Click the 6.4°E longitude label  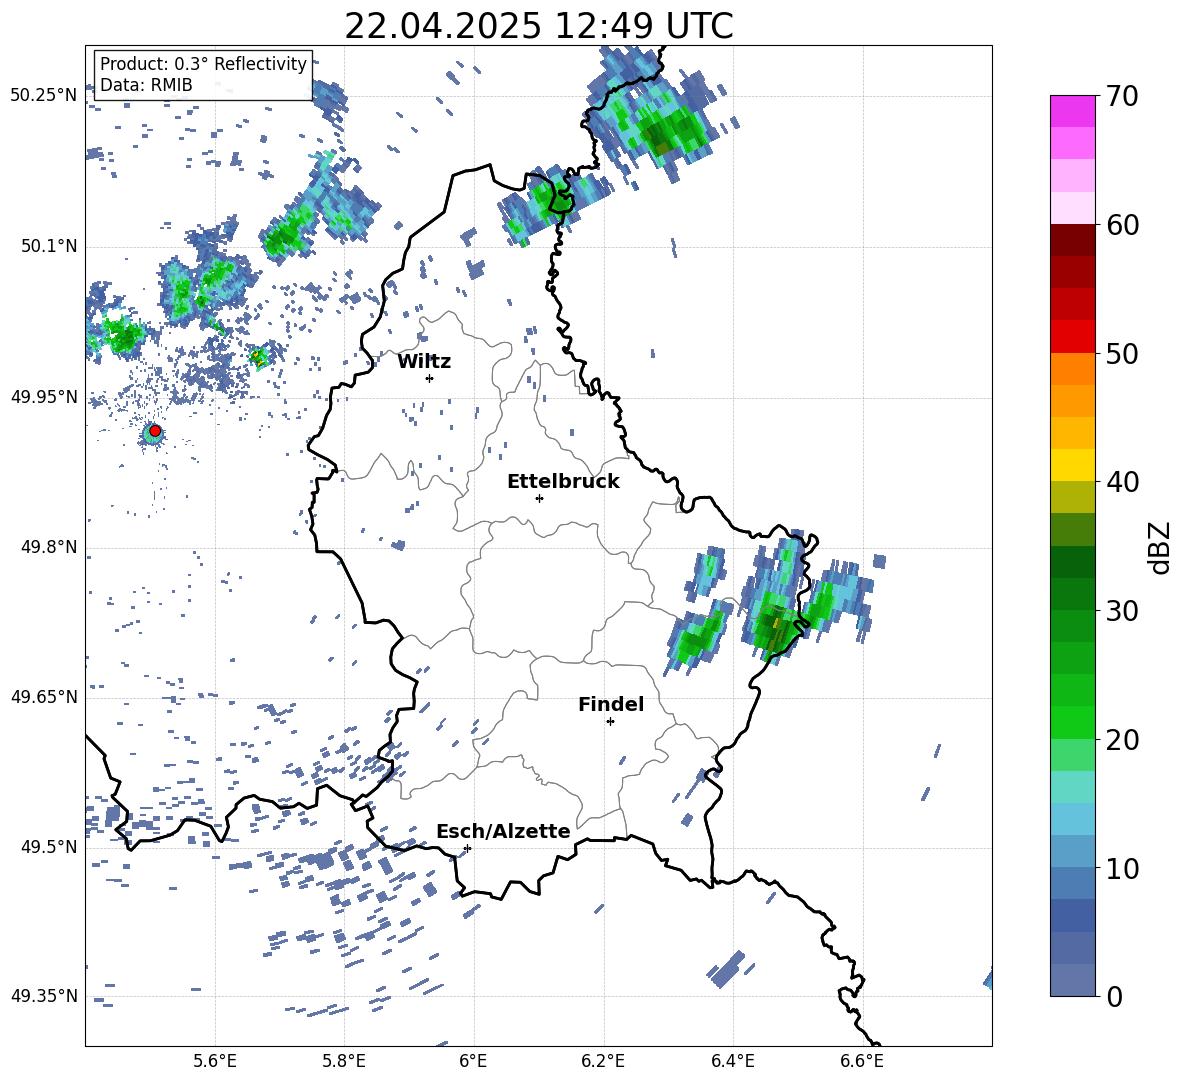[x=733, y=1061]
